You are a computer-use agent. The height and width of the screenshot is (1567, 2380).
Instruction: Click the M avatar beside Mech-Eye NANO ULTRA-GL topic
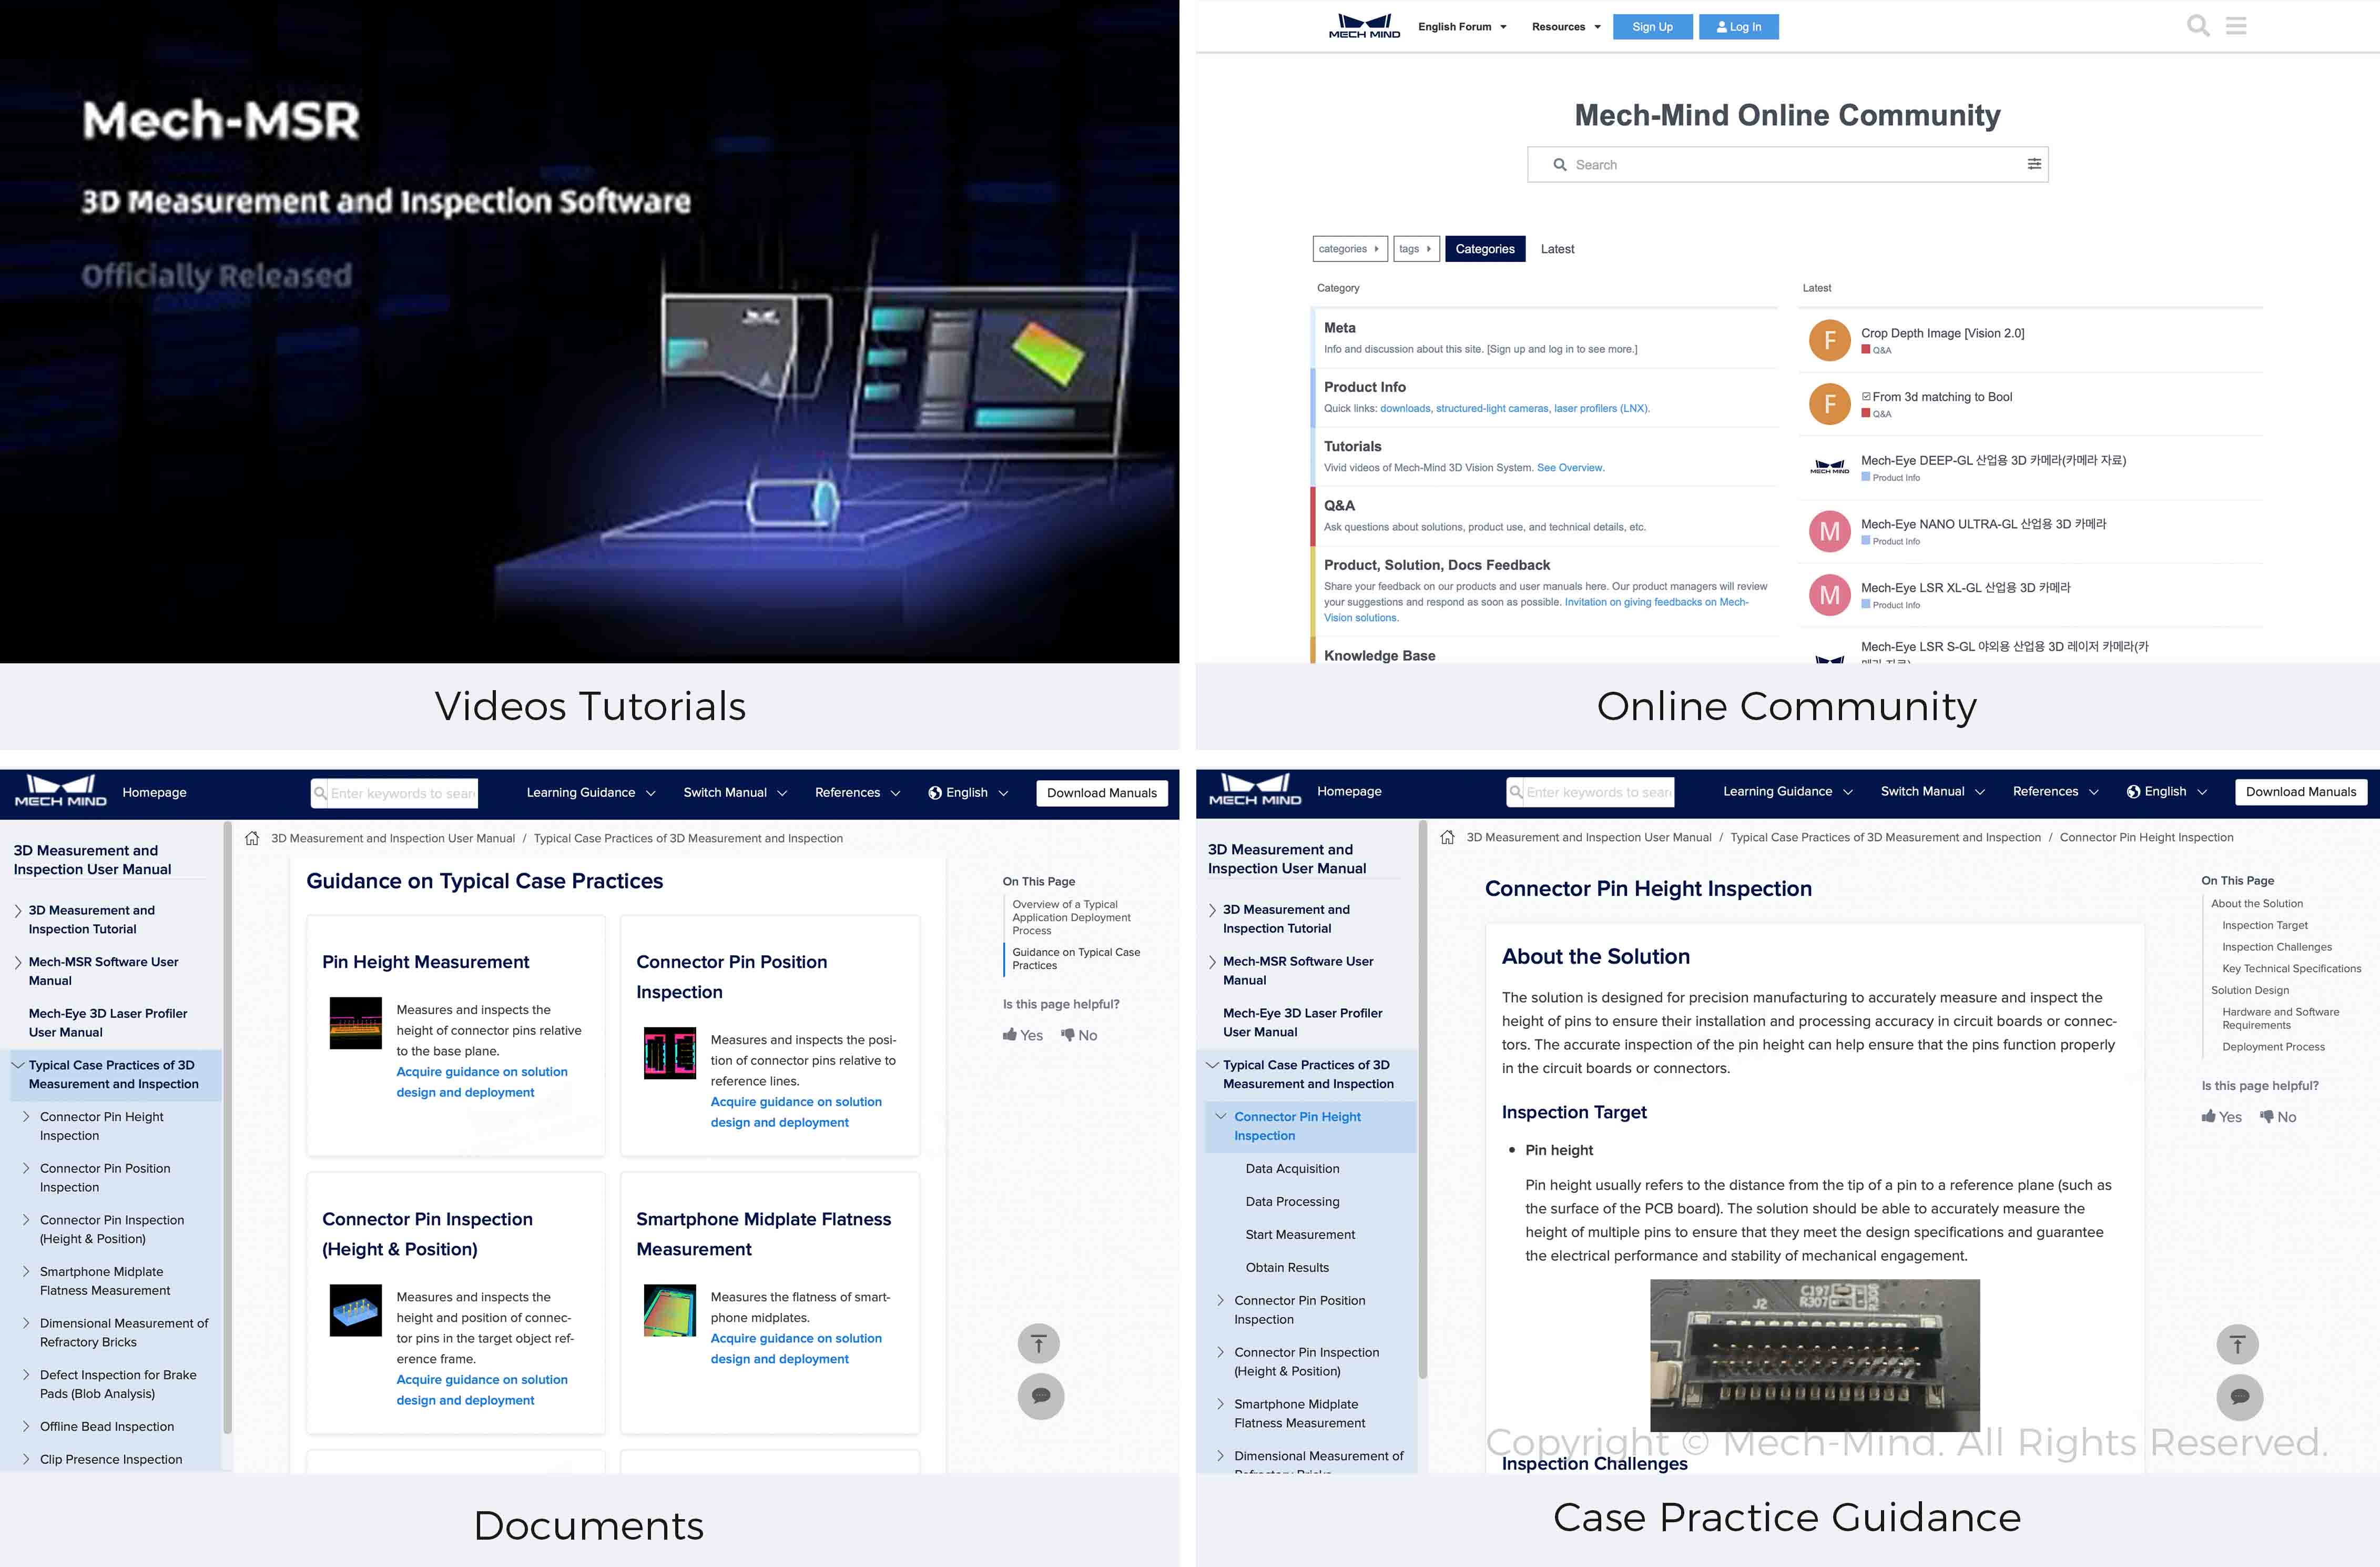pyautogui.click(x=1829, y=532)
